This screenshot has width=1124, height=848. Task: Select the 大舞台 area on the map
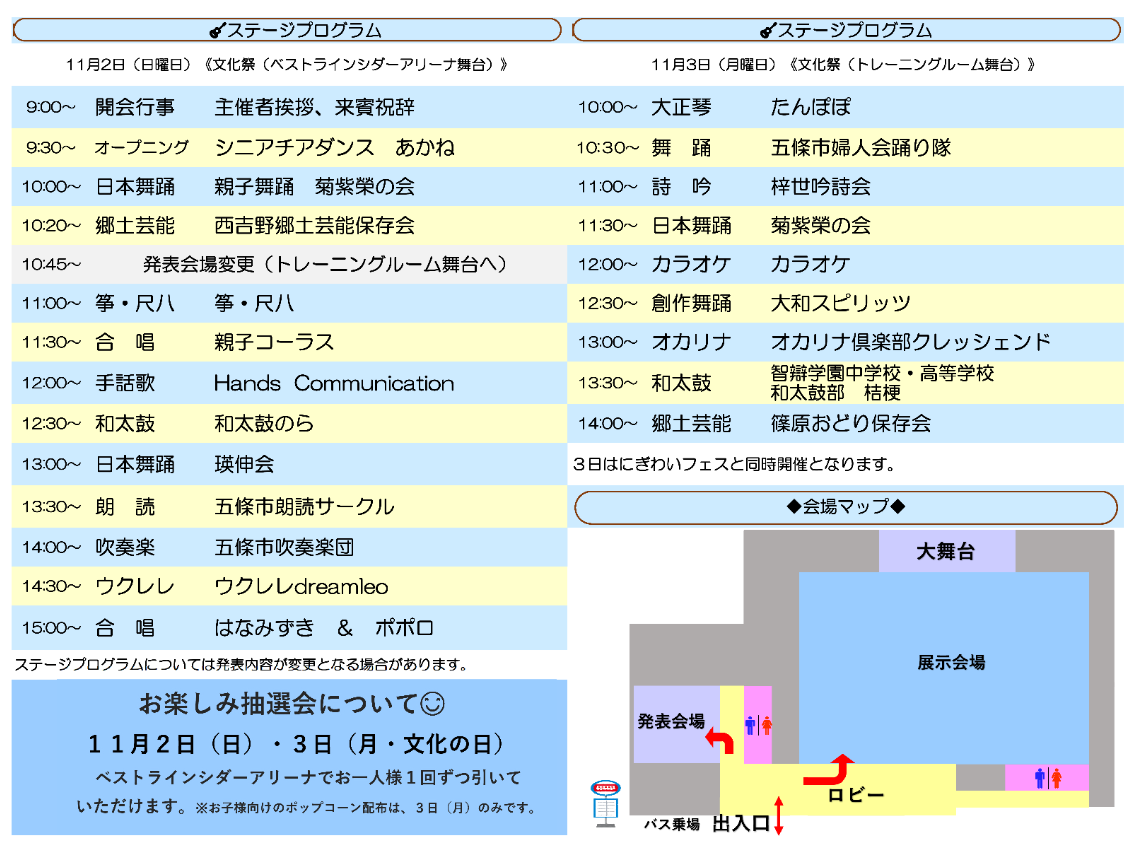click(x=945, y=551)
